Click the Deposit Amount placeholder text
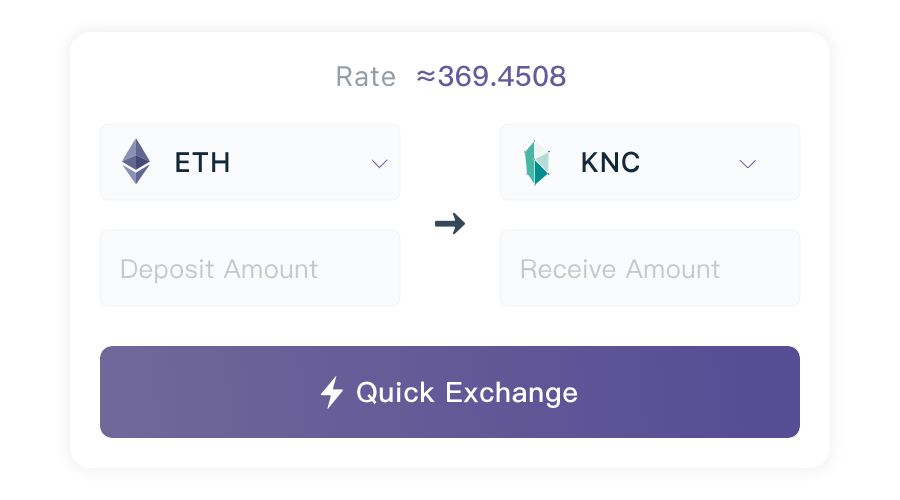Image resolution: width=900 pixels, height=500 pixels. 219,269
